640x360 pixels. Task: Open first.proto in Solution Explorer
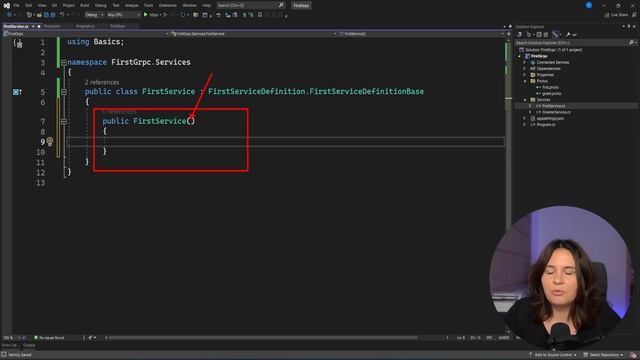[550, 87]
